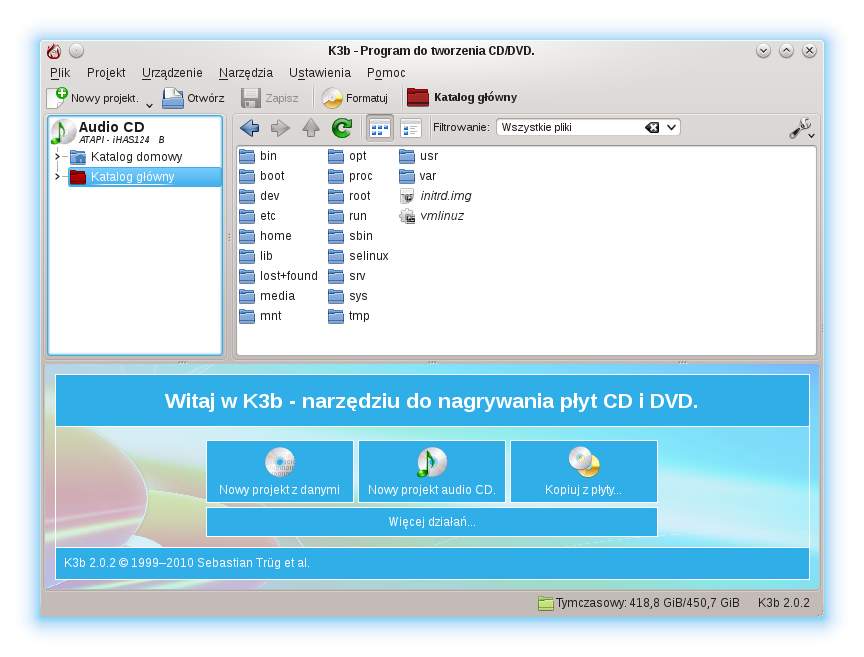This screenshot has width=864, height=657.
Task: Open the Wszystkie pliki filter dropdown
Action: point(671,127)
